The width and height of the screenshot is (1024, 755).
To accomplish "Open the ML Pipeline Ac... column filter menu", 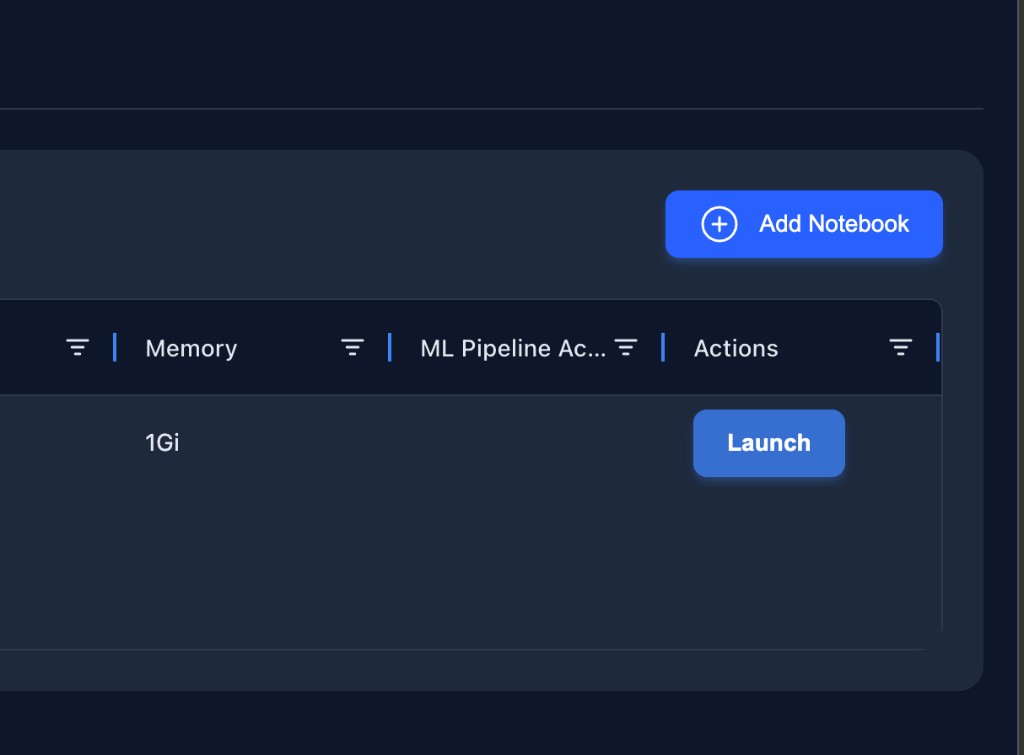I will point(626,347).
